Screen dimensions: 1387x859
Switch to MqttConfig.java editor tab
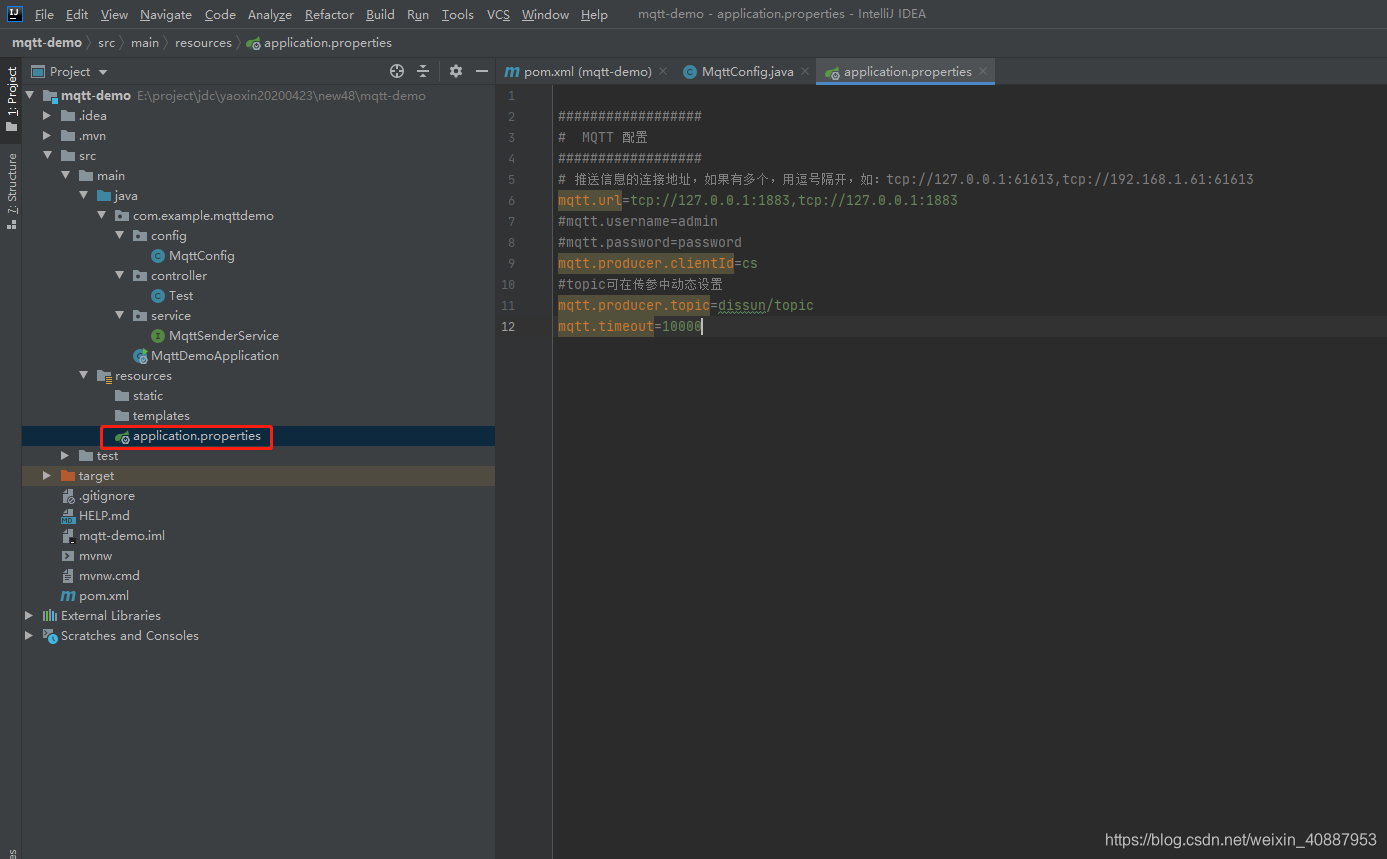tap(747, 71)
